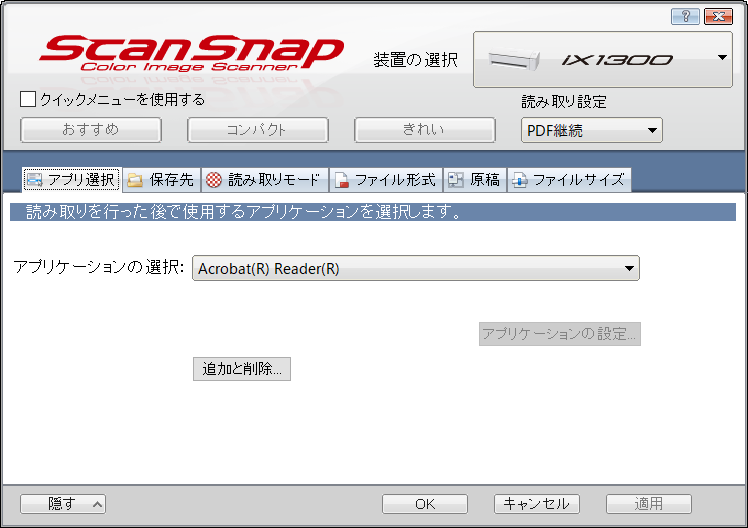Click the キャンセル button
The image size is (748, 528).
[x=537, y=504]
